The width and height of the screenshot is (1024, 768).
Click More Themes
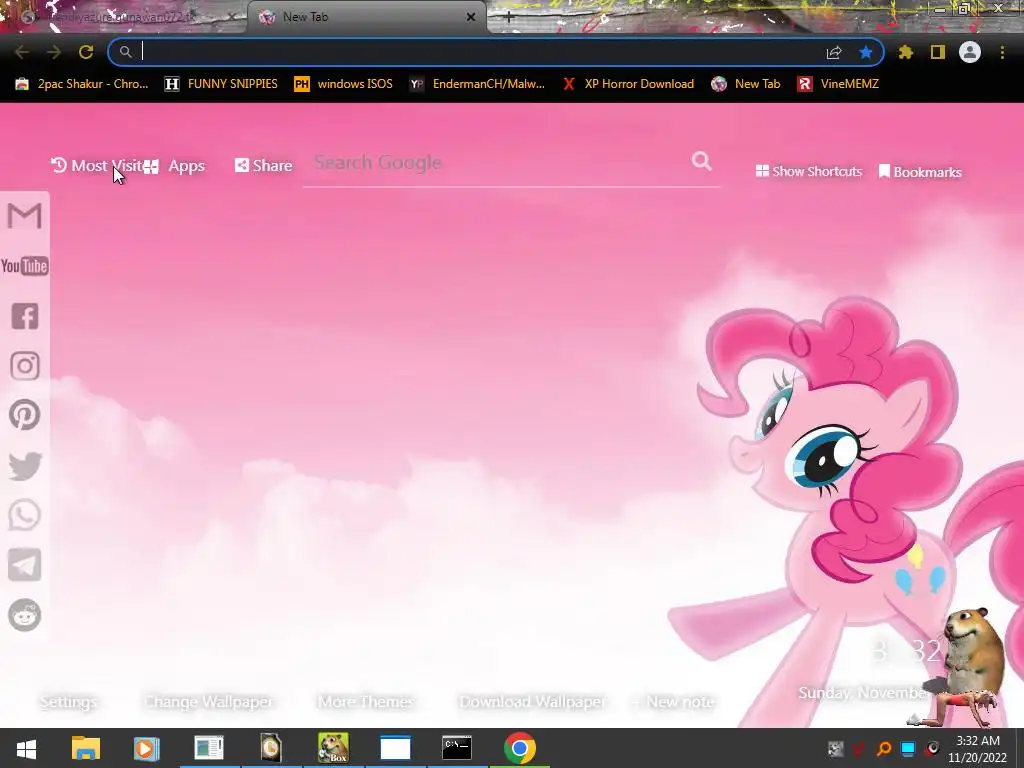pos(366,701)
